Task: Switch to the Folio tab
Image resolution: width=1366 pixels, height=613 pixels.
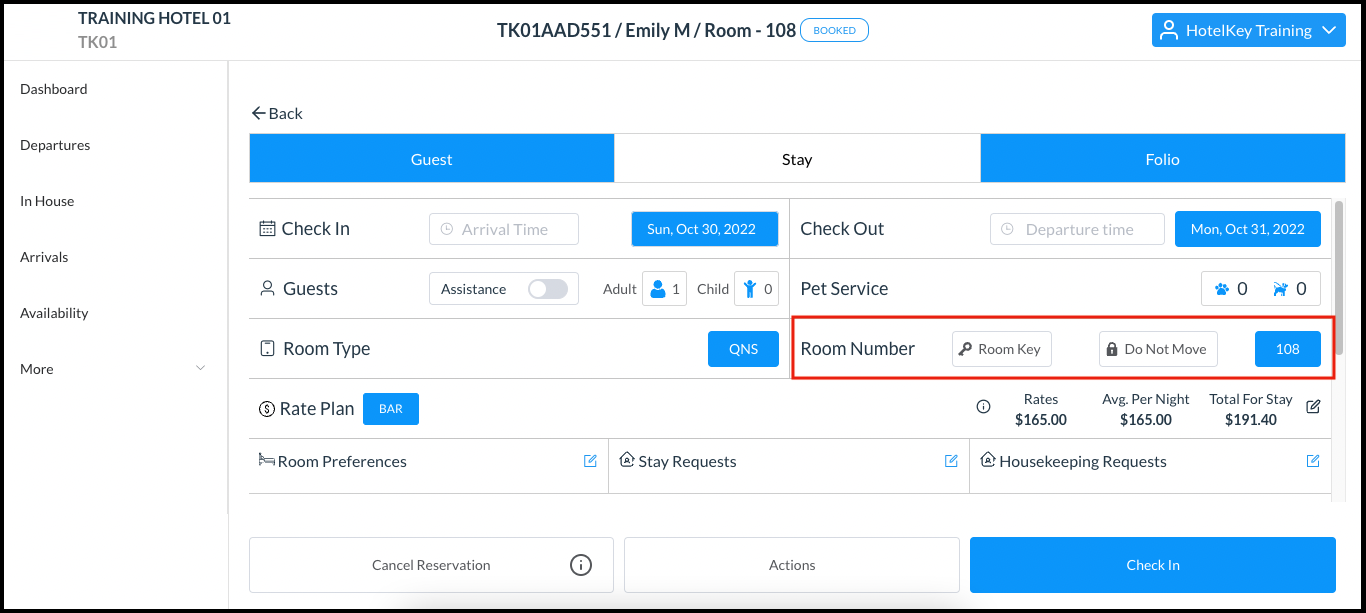Action: [x=1162, y=158]
